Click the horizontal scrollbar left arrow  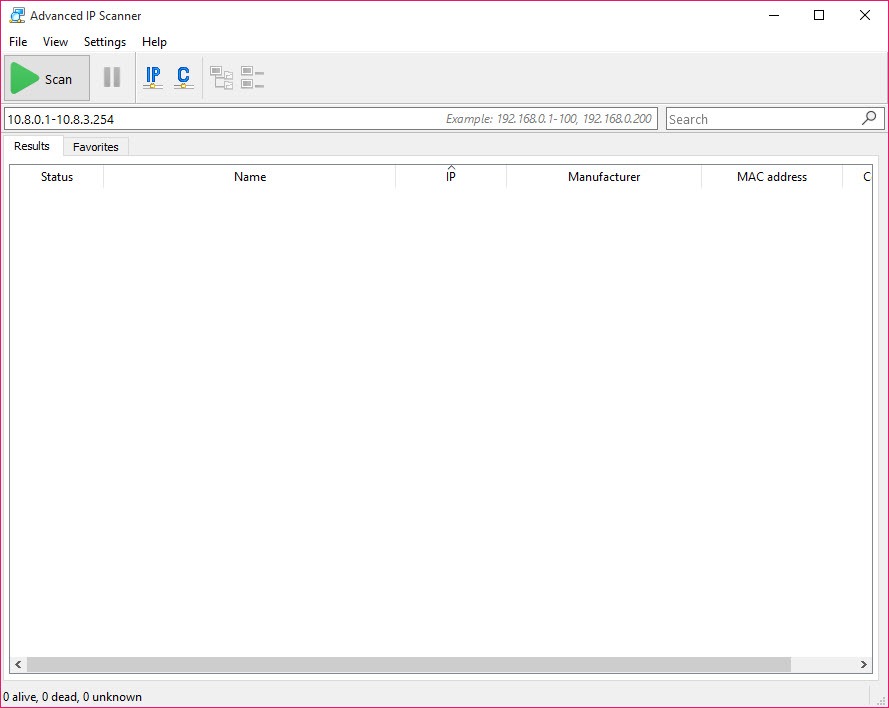click(x=18, y=664)
